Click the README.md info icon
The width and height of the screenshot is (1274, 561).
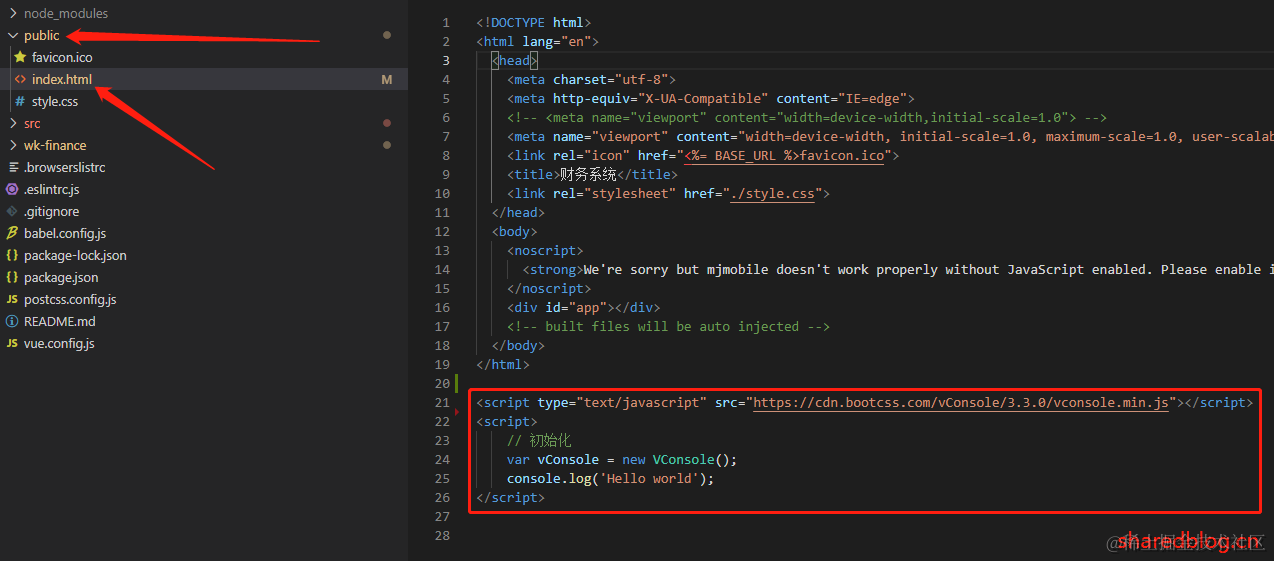12,321
